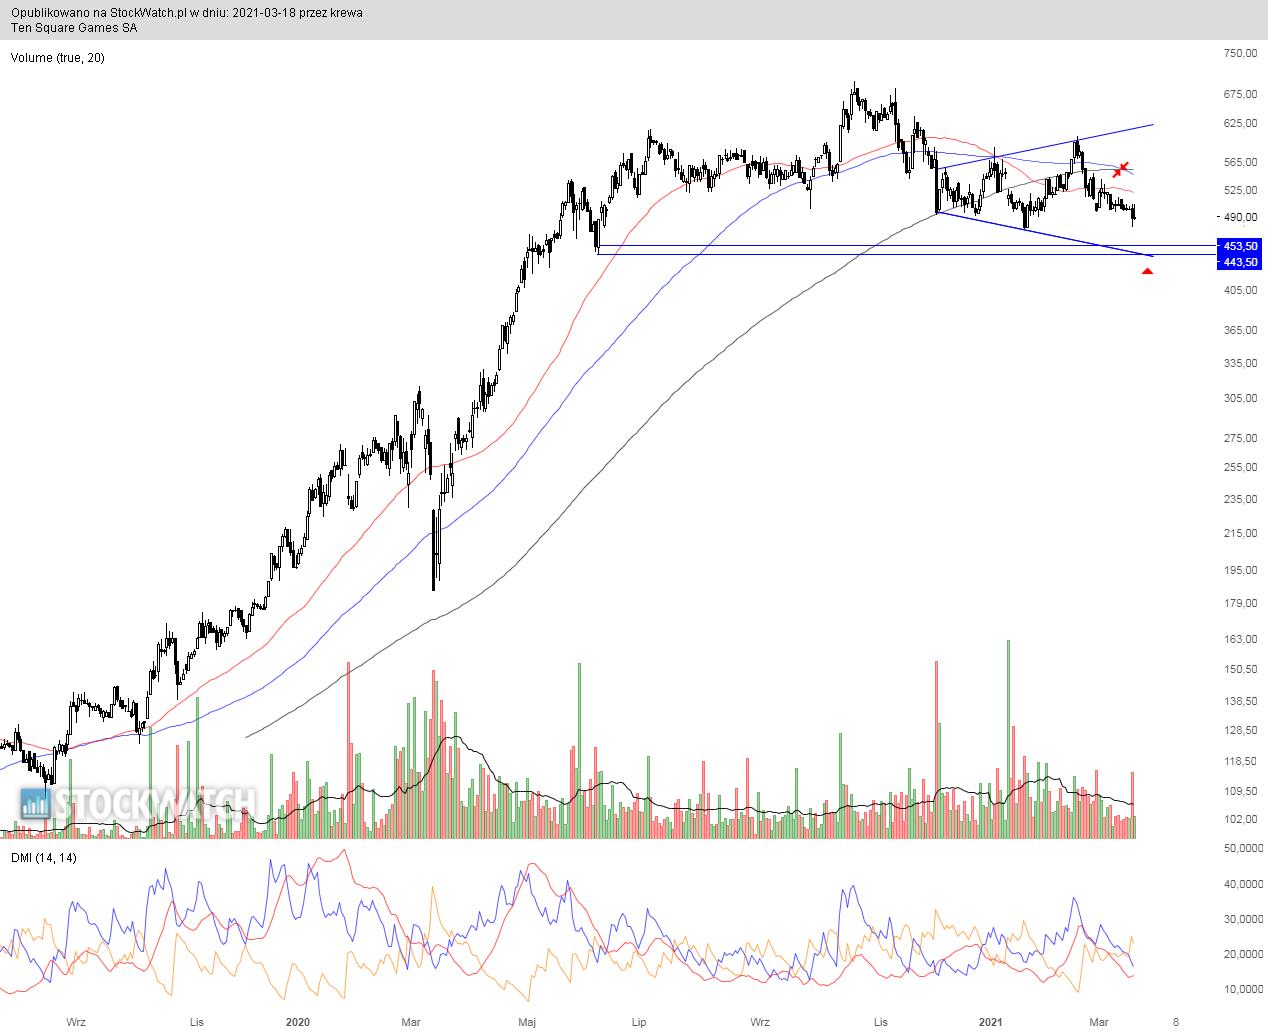1268x1030 pixels.
Task: Click the 305,00 price axis label
Action: point(1240,398)
